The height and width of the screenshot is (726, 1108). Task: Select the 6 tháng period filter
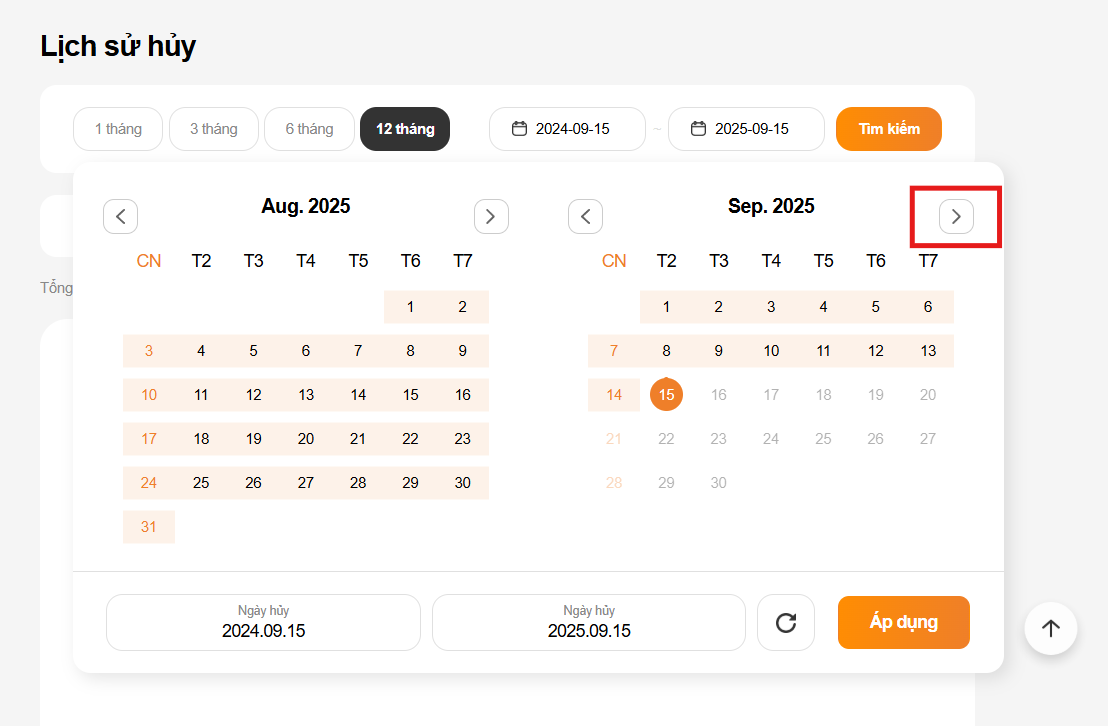coord(309,129)
